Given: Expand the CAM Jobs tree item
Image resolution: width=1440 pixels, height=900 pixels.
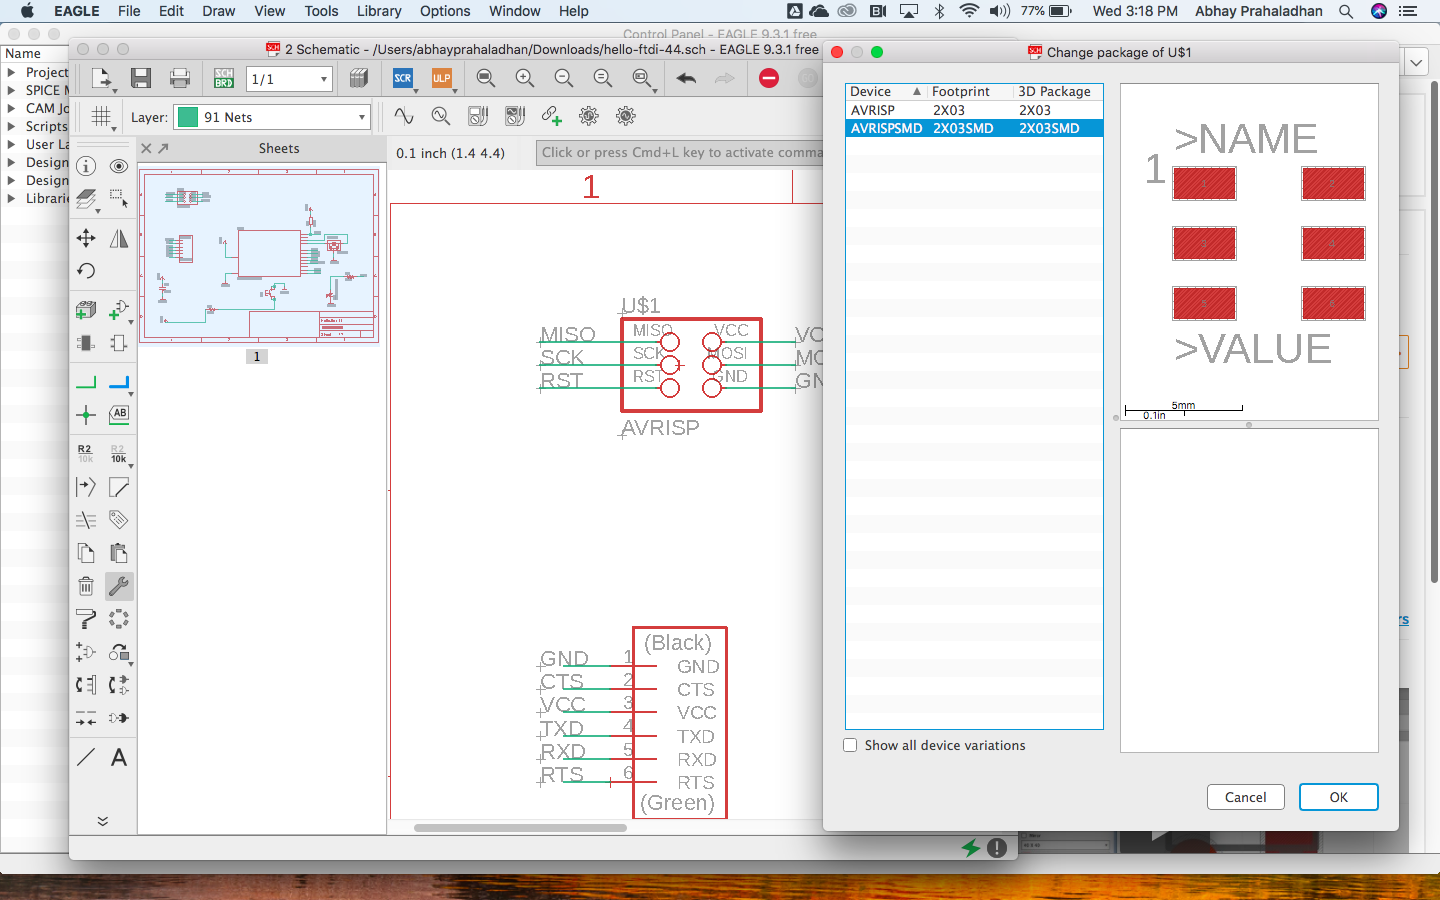Looking at the screenshot, I should [x=11, y=108].
